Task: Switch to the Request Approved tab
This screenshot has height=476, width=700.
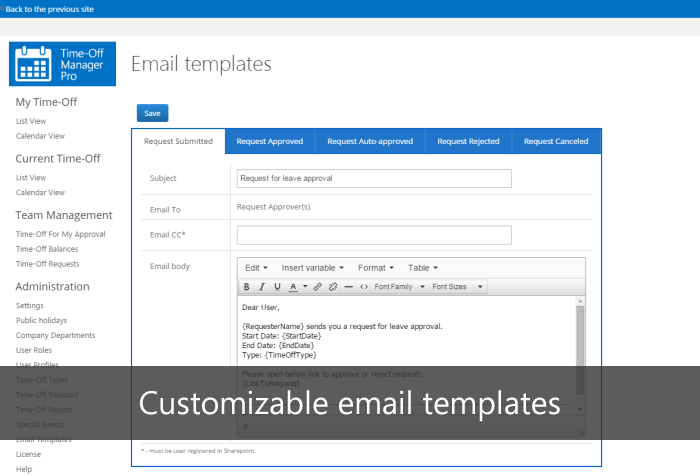Action: [270, 141]
